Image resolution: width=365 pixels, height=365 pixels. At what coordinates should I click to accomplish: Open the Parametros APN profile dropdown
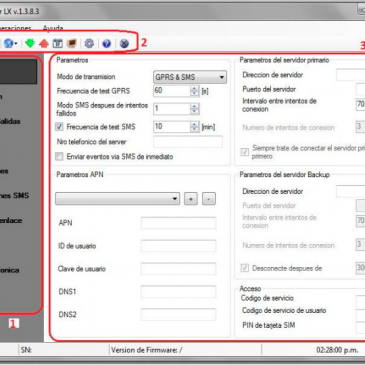click(117, 199)
